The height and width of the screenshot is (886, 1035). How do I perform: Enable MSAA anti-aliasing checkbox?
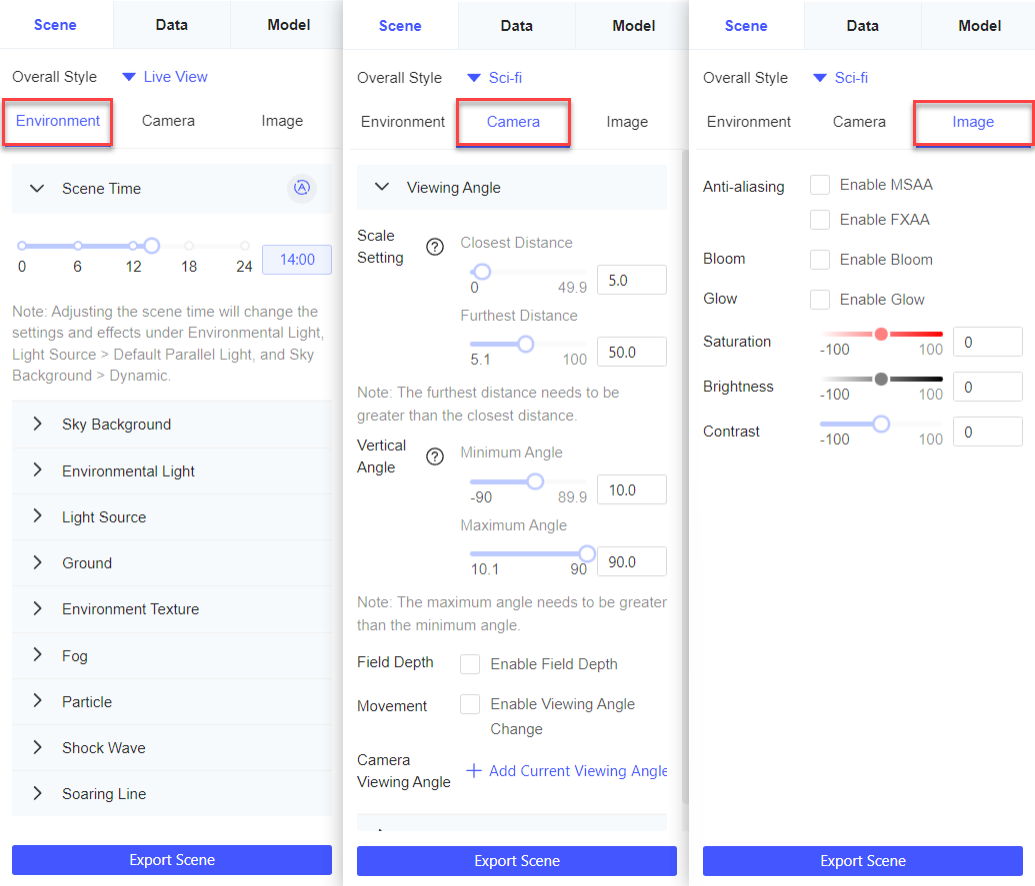click(x=820, y=185)
